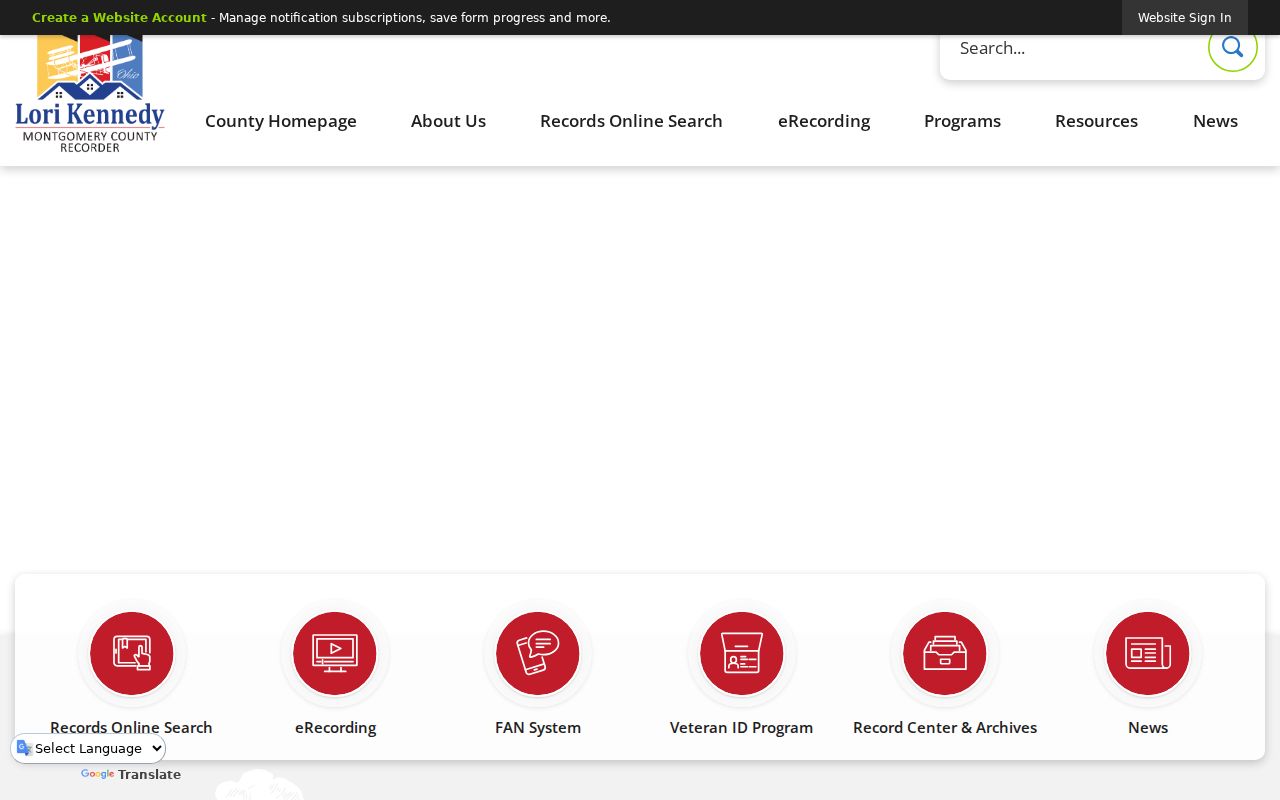Click the eRecording monitor icon

coord(335,653)
